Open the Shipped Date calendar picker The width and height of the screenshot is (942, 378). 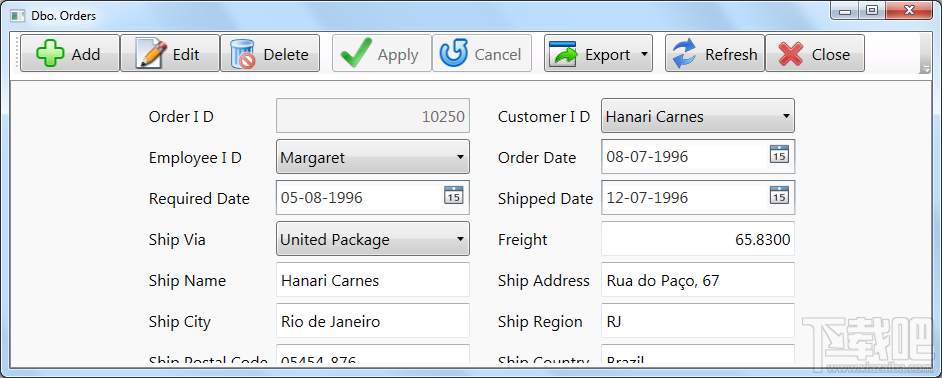[x=779, y=195]
